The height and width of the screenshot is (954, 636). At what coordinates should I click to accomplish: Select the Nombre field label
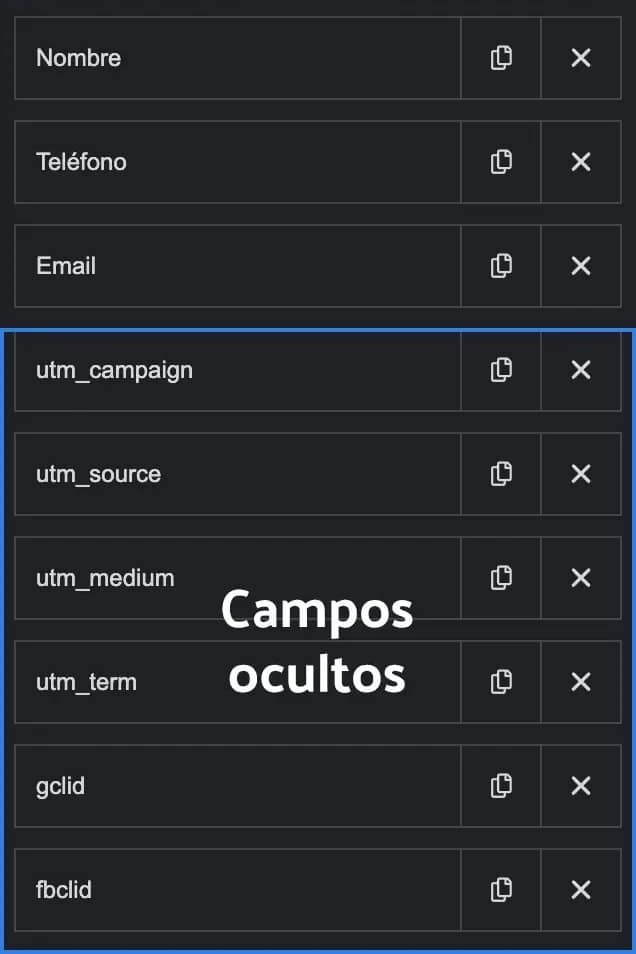pos(79,58)
